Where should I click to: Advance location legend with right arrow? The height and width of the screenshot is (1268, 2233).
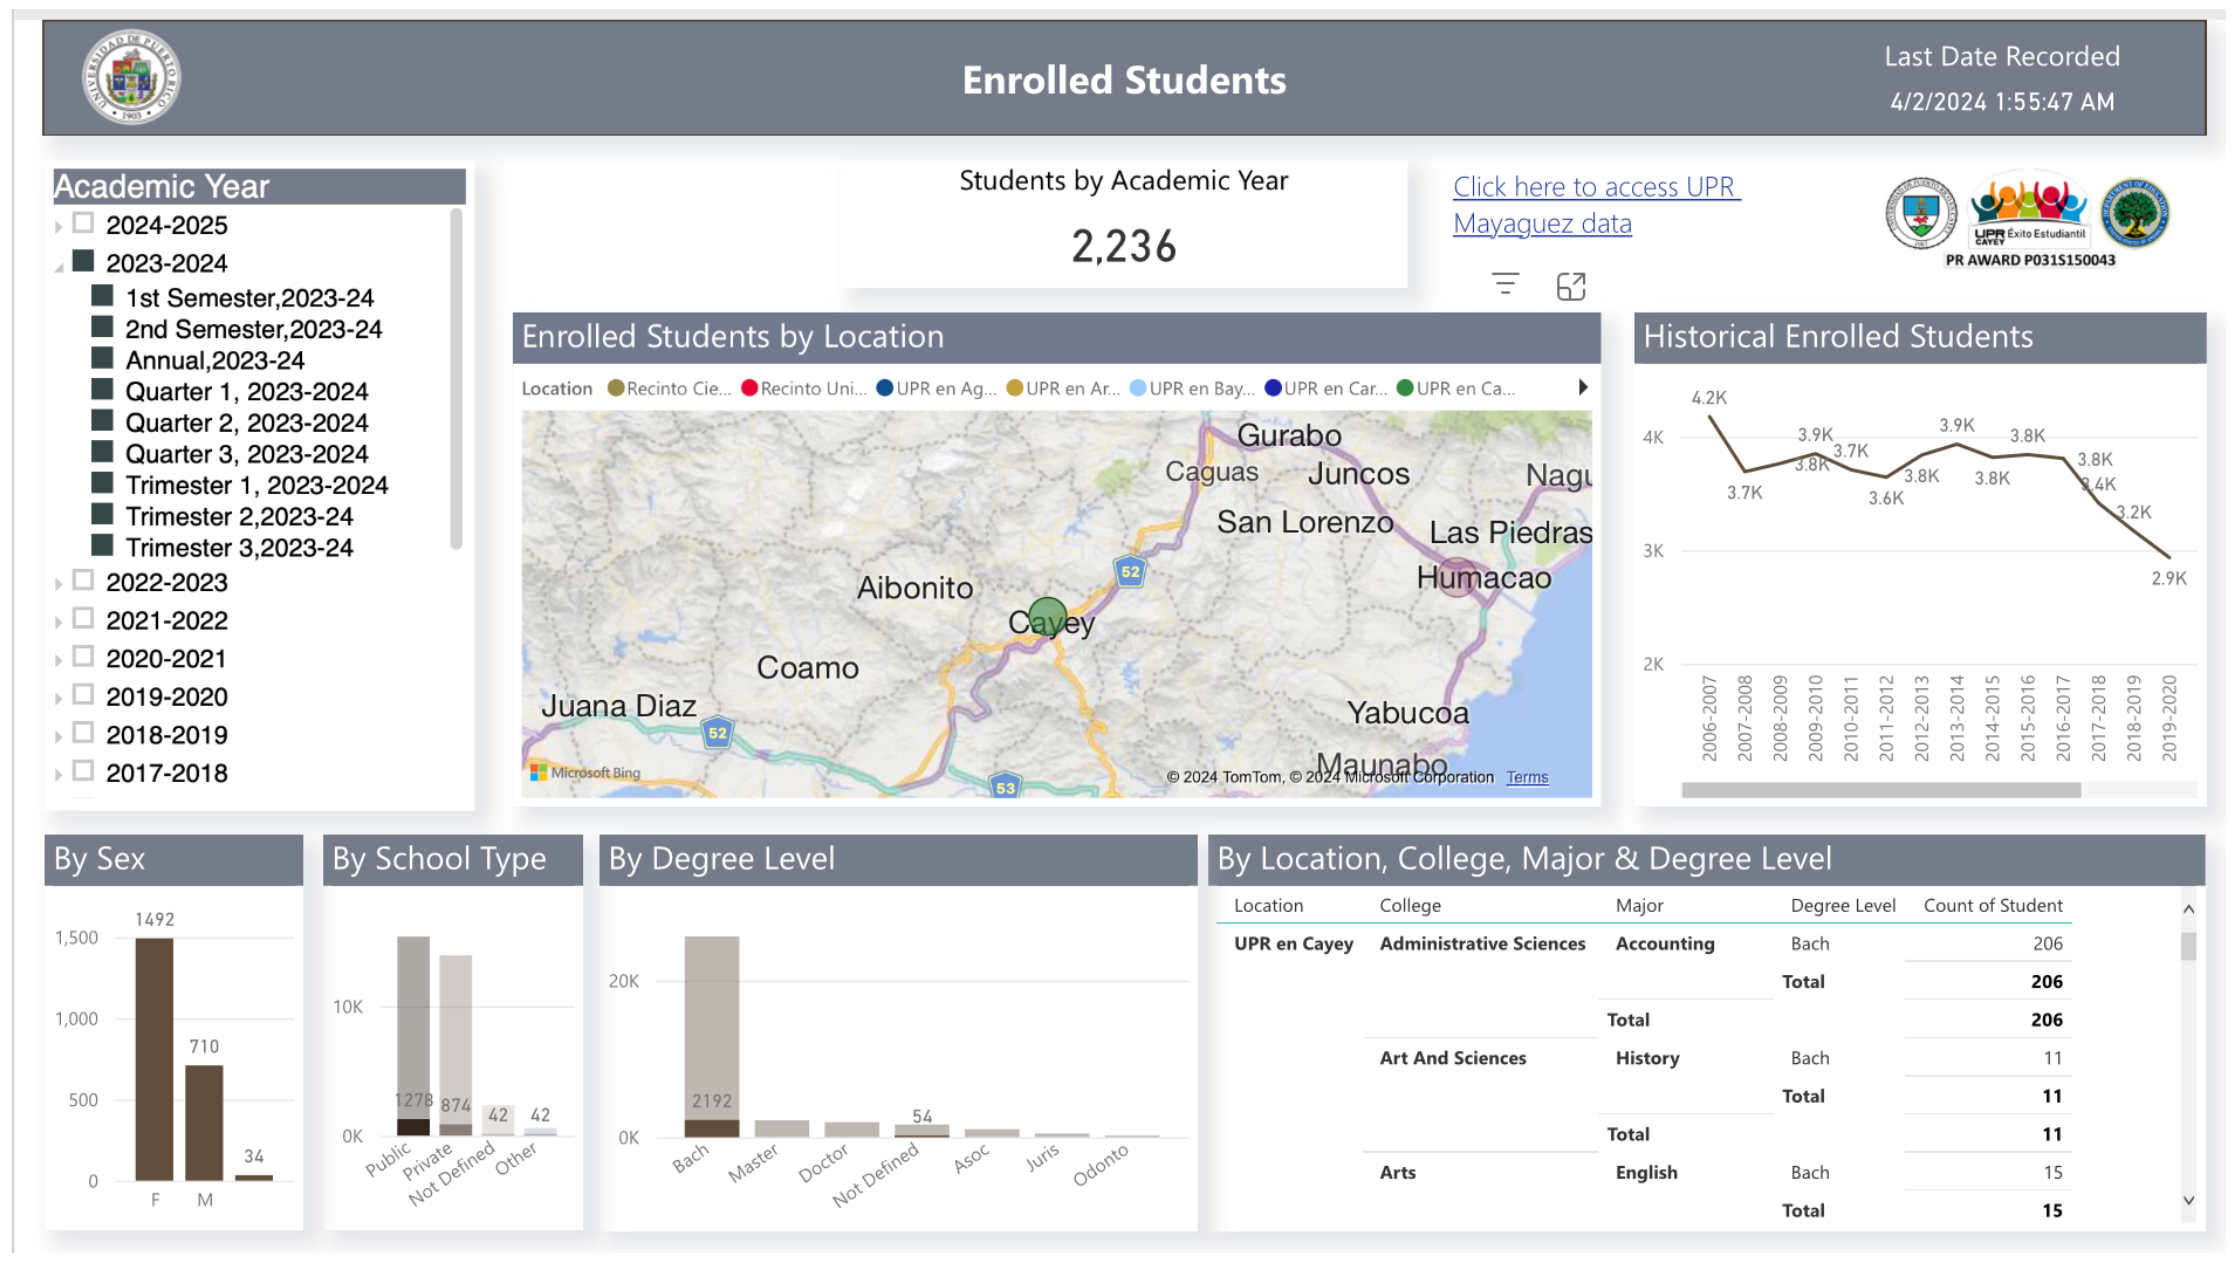[x=1582, y=388]
